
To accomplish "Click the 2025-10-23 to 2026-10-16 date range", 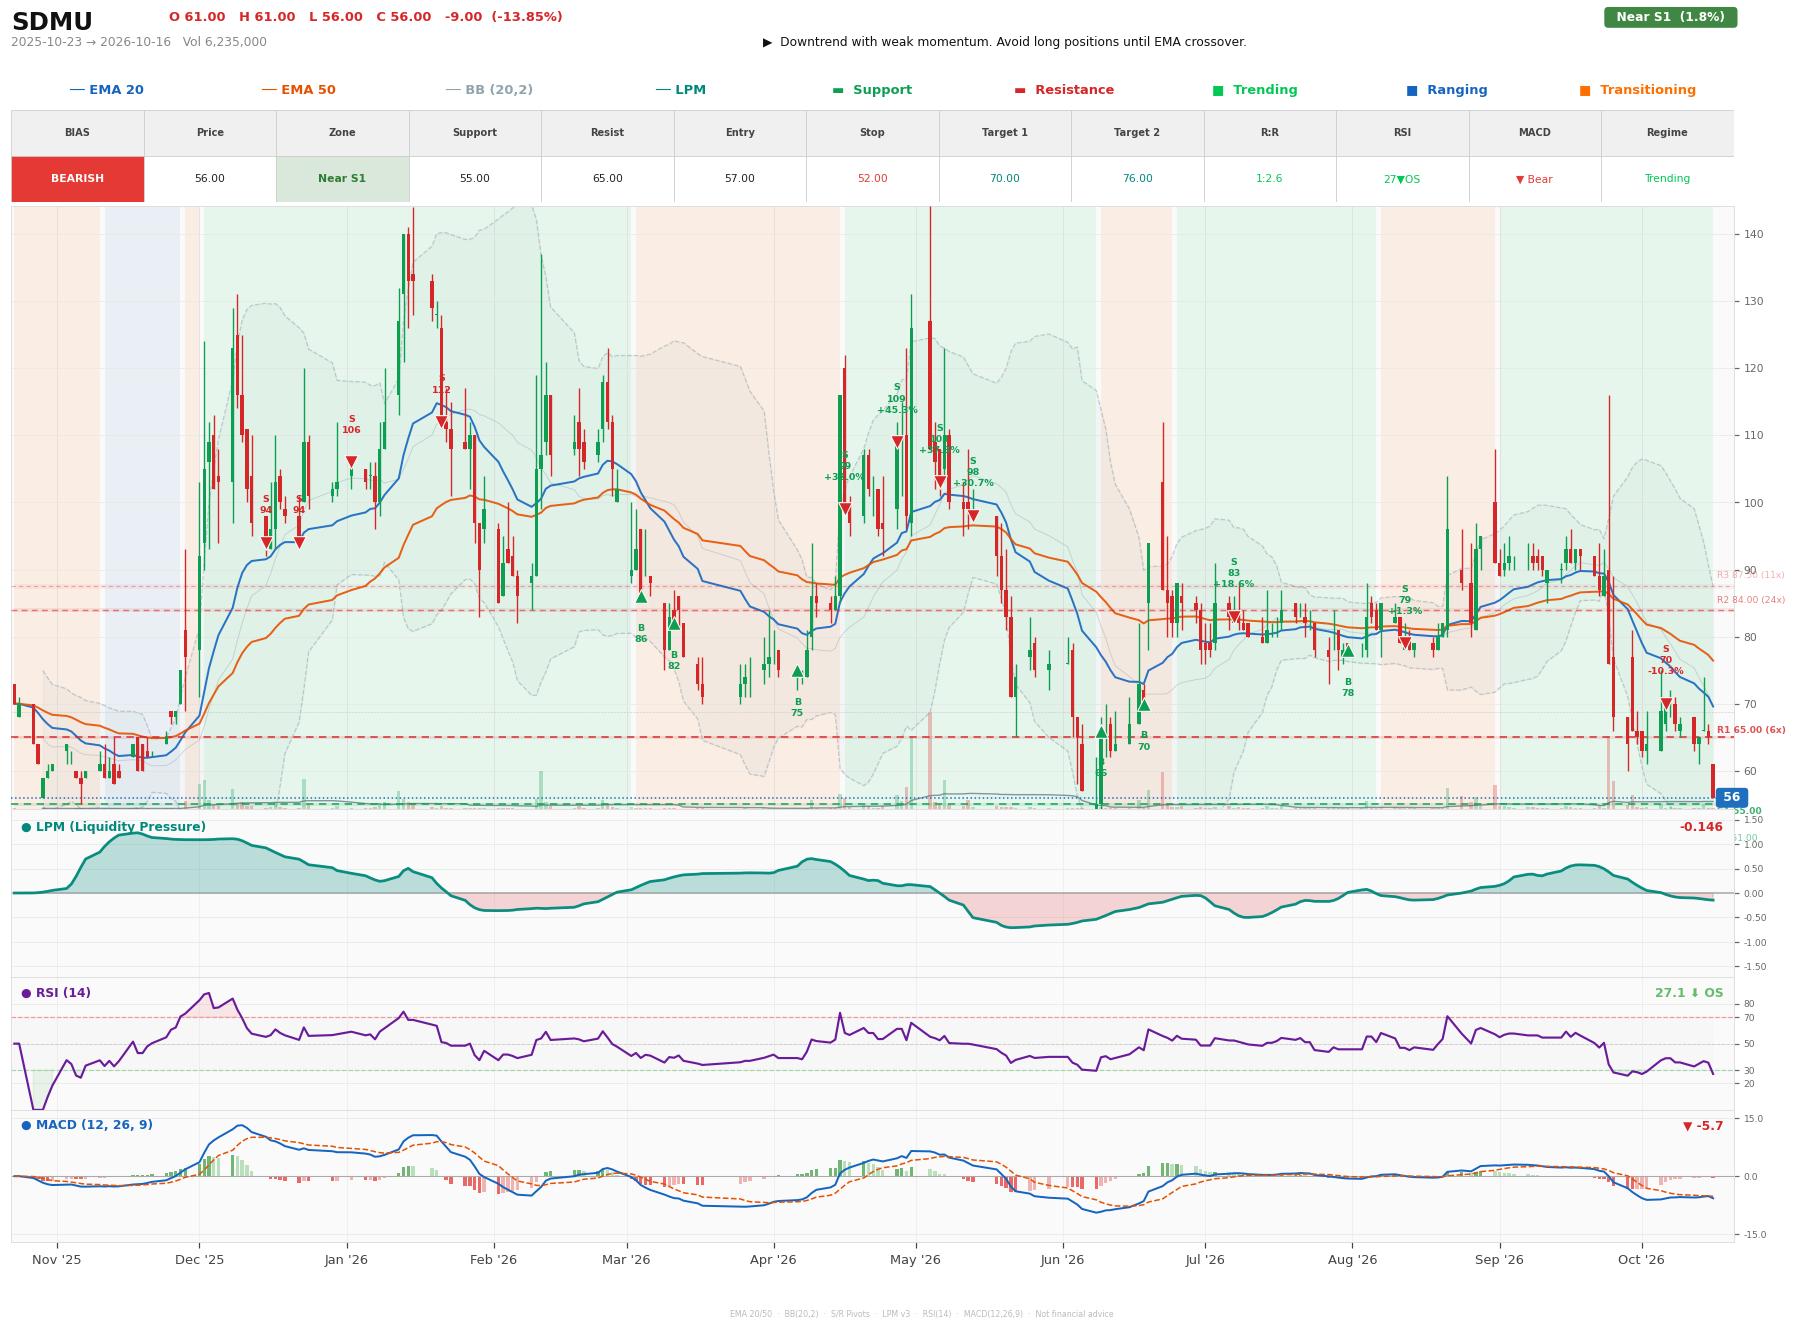I will pyautogui.click(x=91, y=42).
